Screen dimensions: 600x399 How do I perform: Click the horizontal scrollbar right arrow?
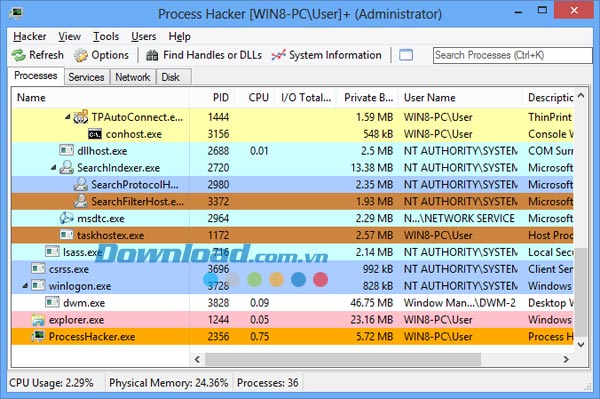pos(566,359)
